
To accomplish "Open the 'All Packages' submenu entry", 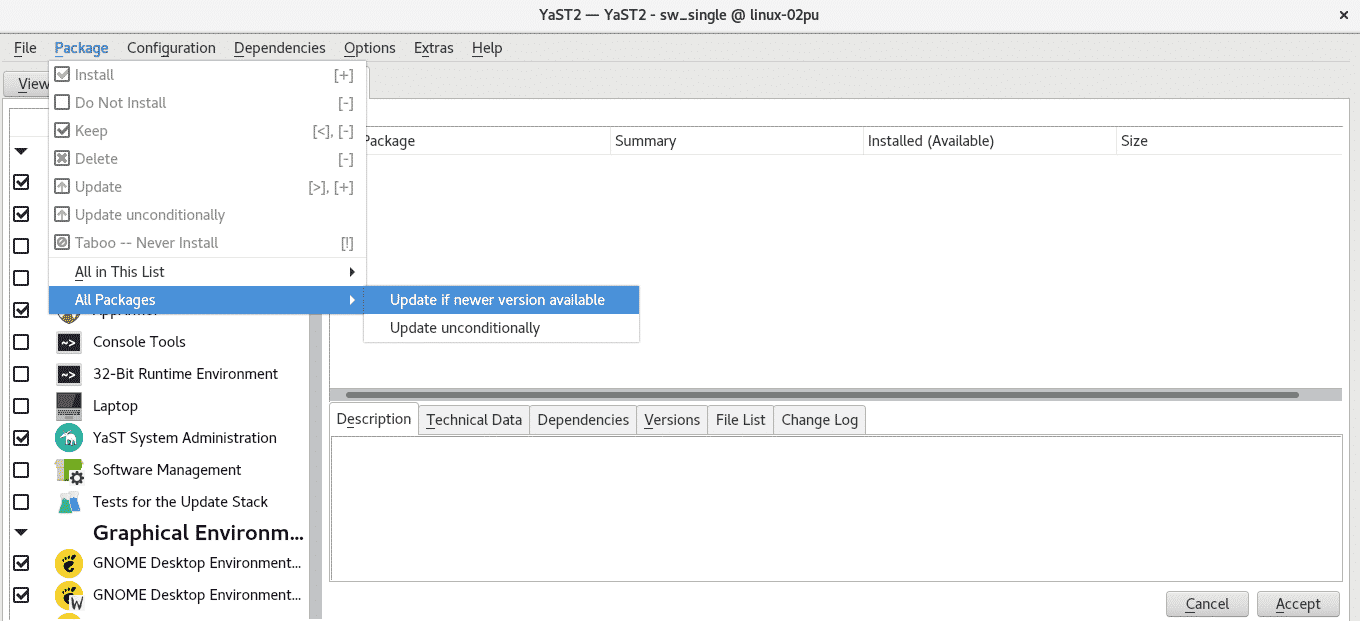I will [208, 300].
